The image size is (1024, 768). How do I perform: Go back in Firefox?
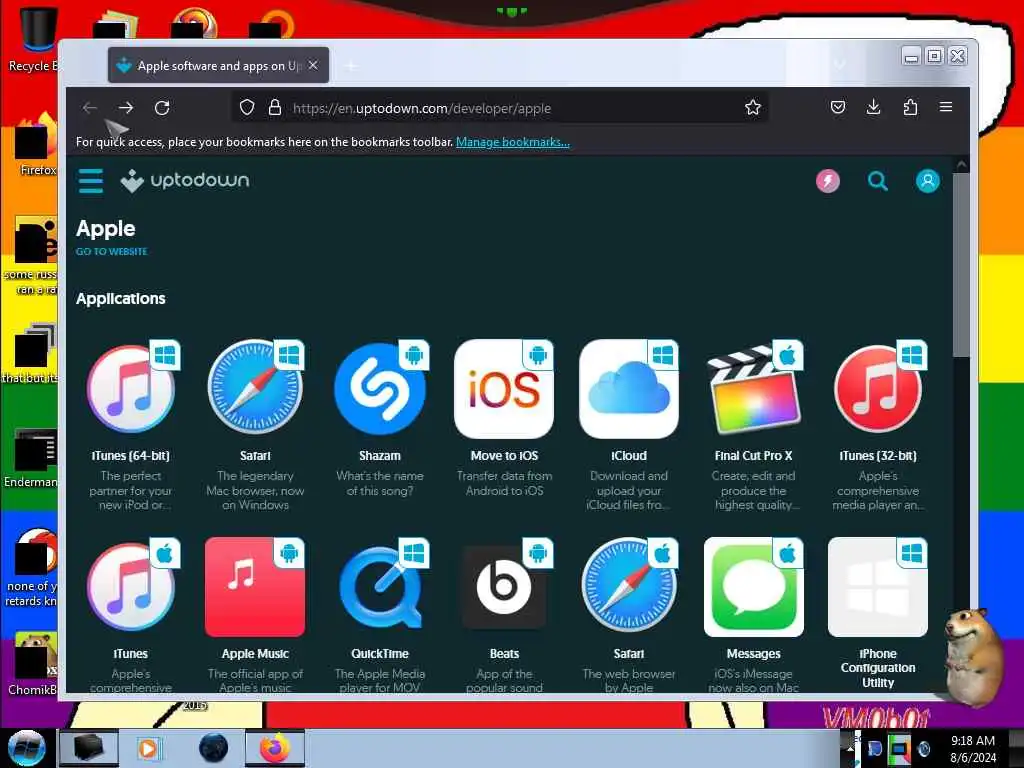90,108
